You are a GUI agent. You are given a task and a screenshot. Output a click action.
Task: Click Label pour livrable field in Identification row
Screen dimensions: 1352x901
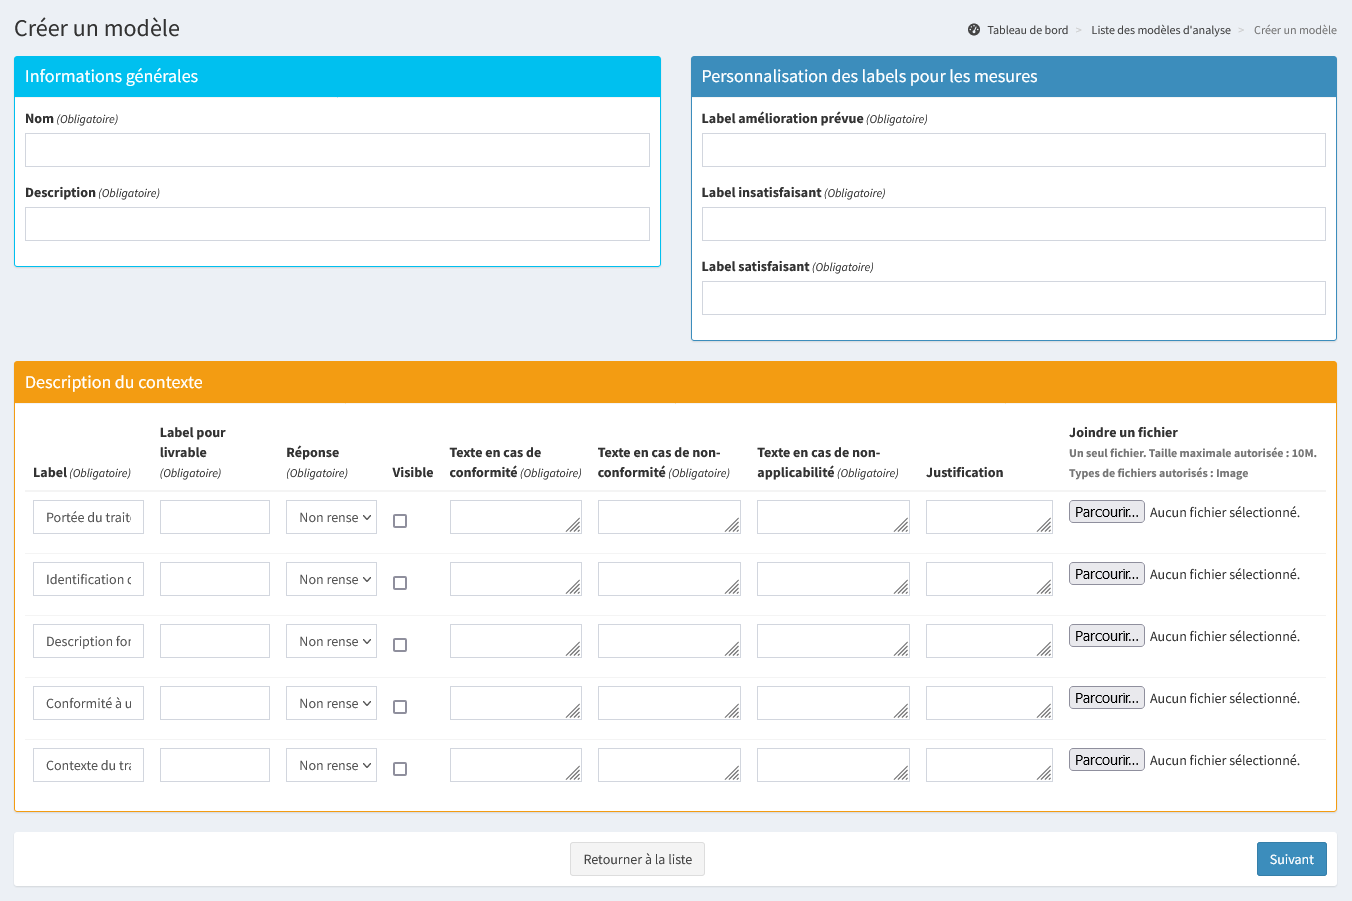(x=215, y=579)
